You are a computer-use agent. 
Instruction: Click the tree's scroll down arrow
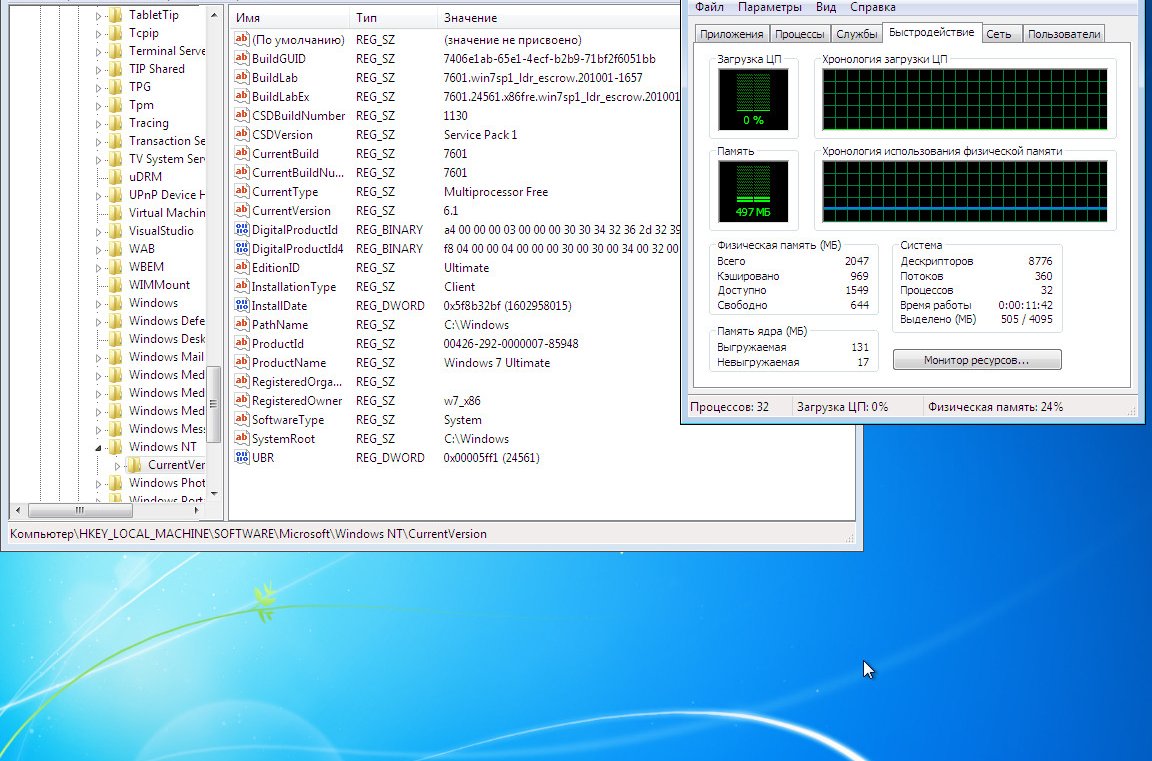pos(214,494)
